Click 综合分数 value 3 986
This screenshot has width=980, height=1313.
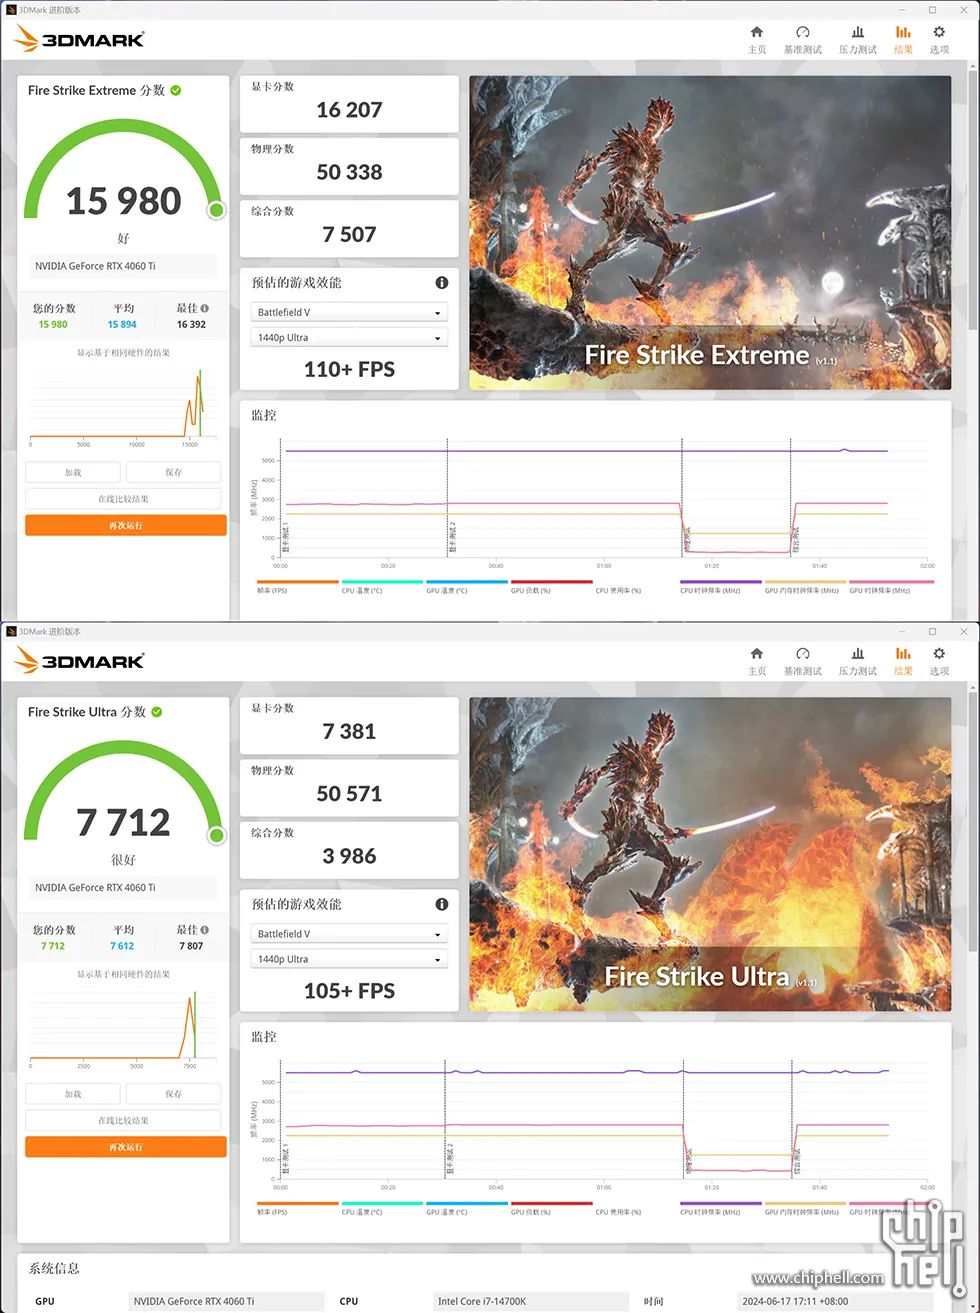349,856
